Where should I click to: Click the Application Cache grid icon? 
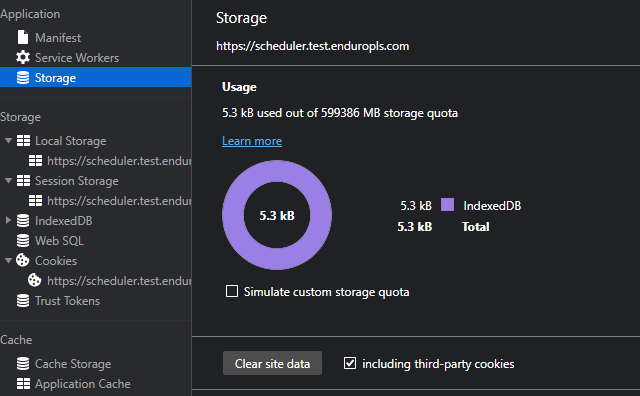[x=23, y=383]
